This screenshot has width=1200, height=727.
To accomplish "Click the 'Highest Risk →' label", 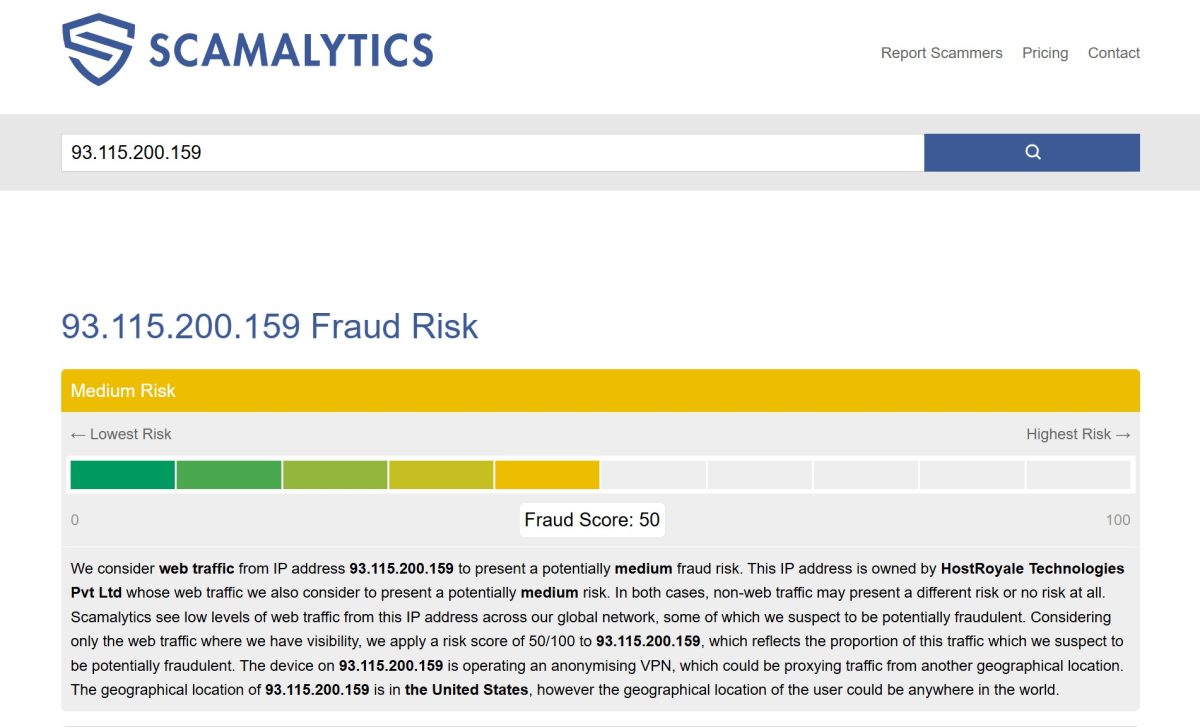I will 1078,434.
